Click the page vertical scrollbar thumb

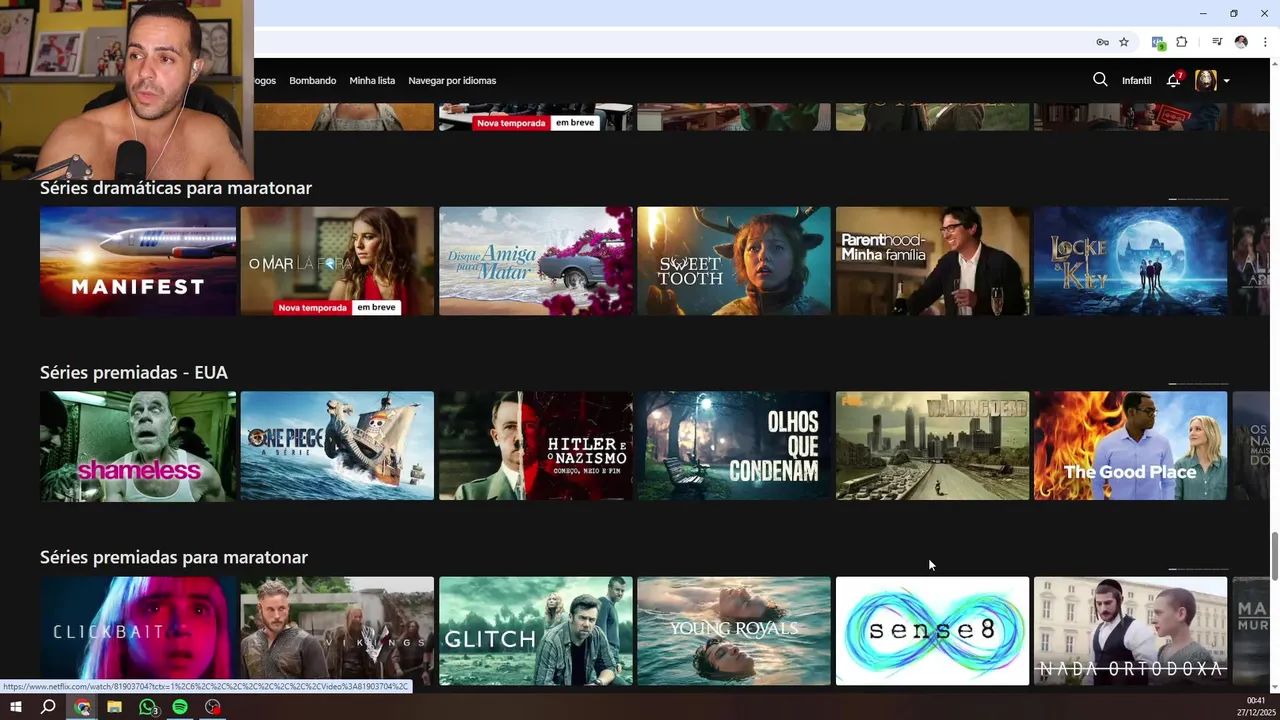[1275, 556]
